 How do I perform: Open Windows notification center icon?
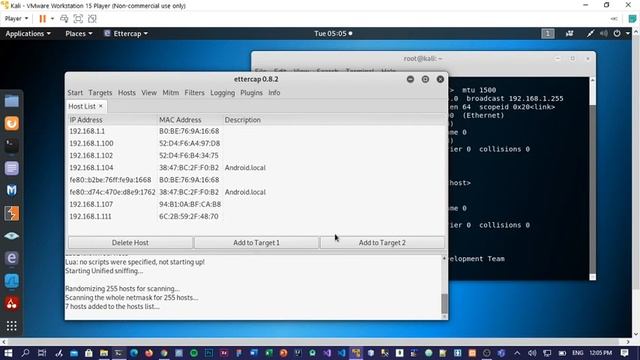(624, 353)
